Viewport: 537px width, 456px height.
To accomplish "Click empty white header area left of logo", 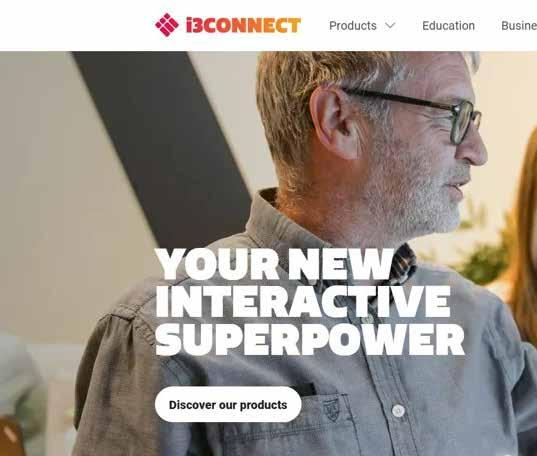I will [75, 25].
